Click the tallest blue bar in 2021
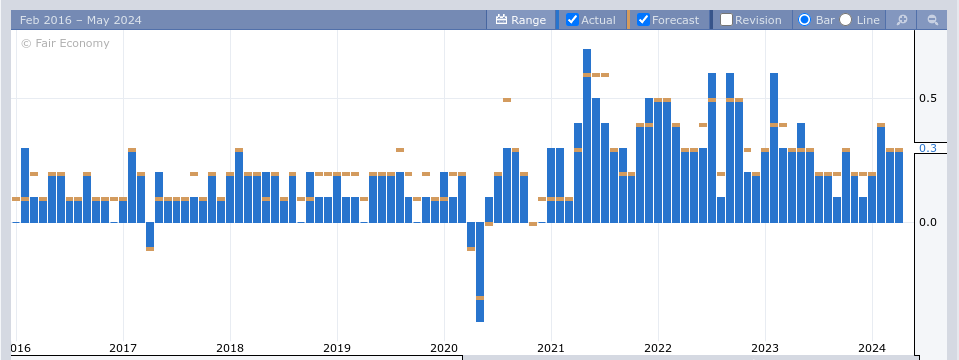Screen dimensions: 959x360 [x=587, y=136]
